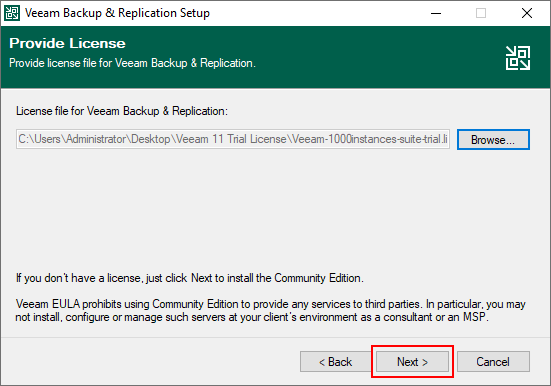551x386 pixels.
Task: Click the 'Provide license file for Veeam' subtitle
Action: [132, 63]
